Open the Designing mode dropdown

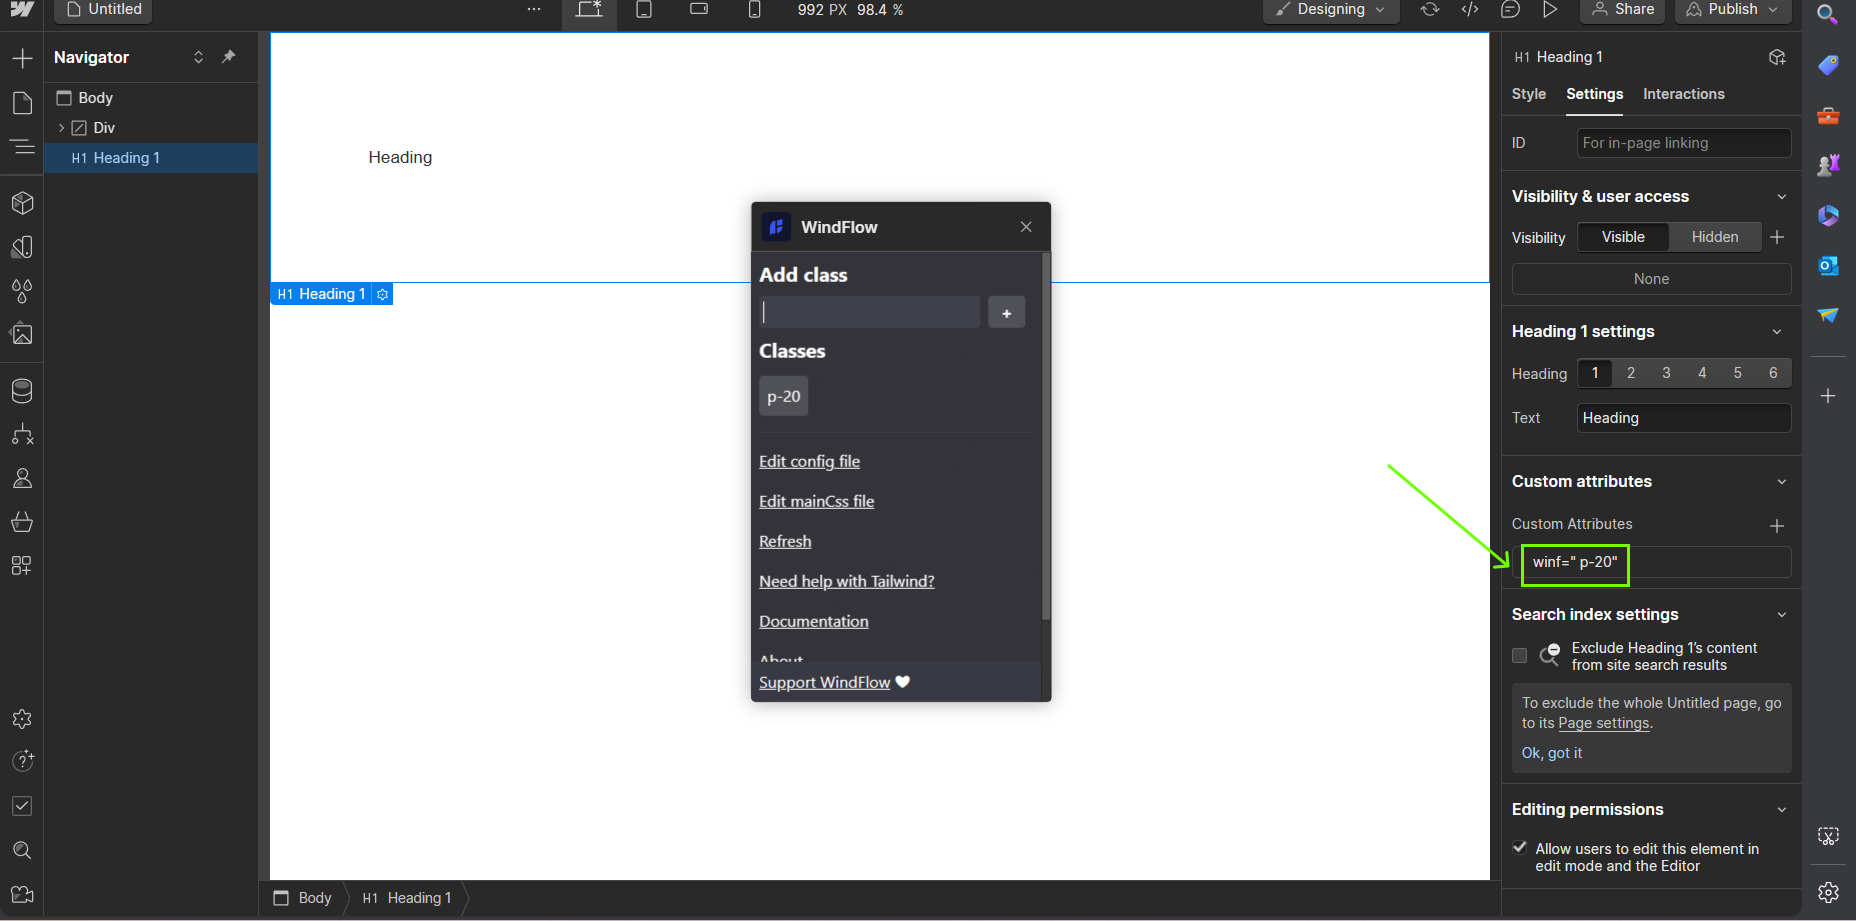1330,10
